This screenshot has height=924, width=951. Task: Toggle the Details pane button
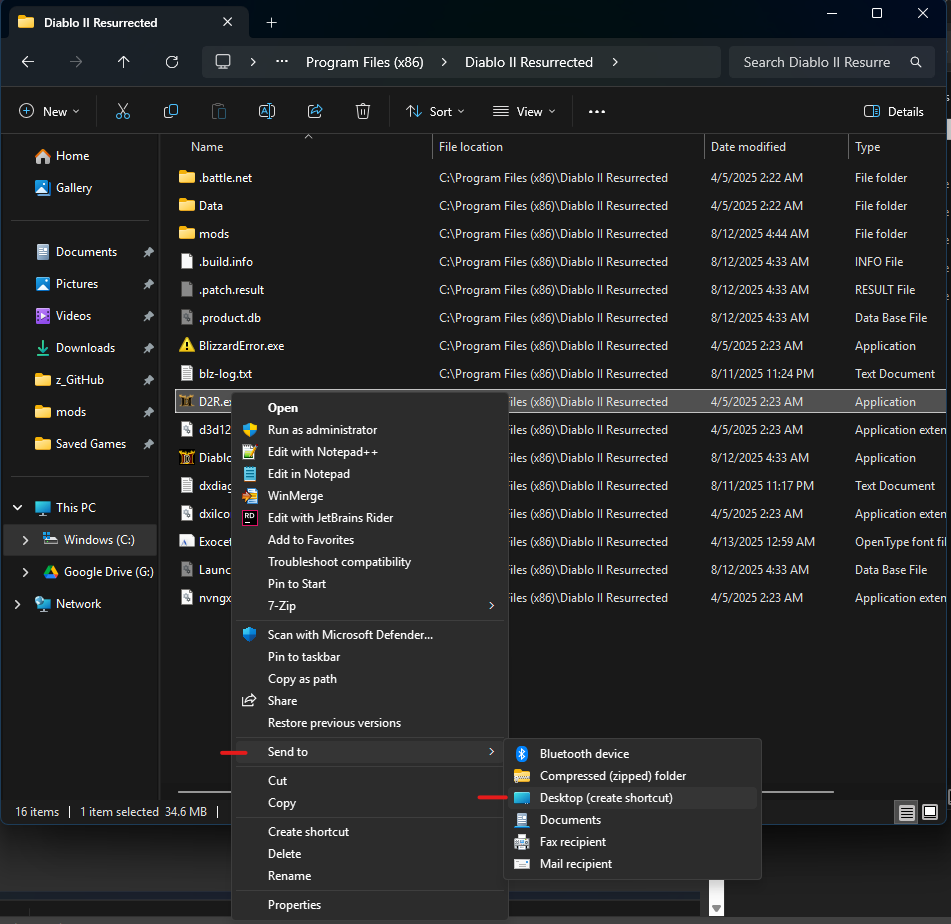point(893,112)
